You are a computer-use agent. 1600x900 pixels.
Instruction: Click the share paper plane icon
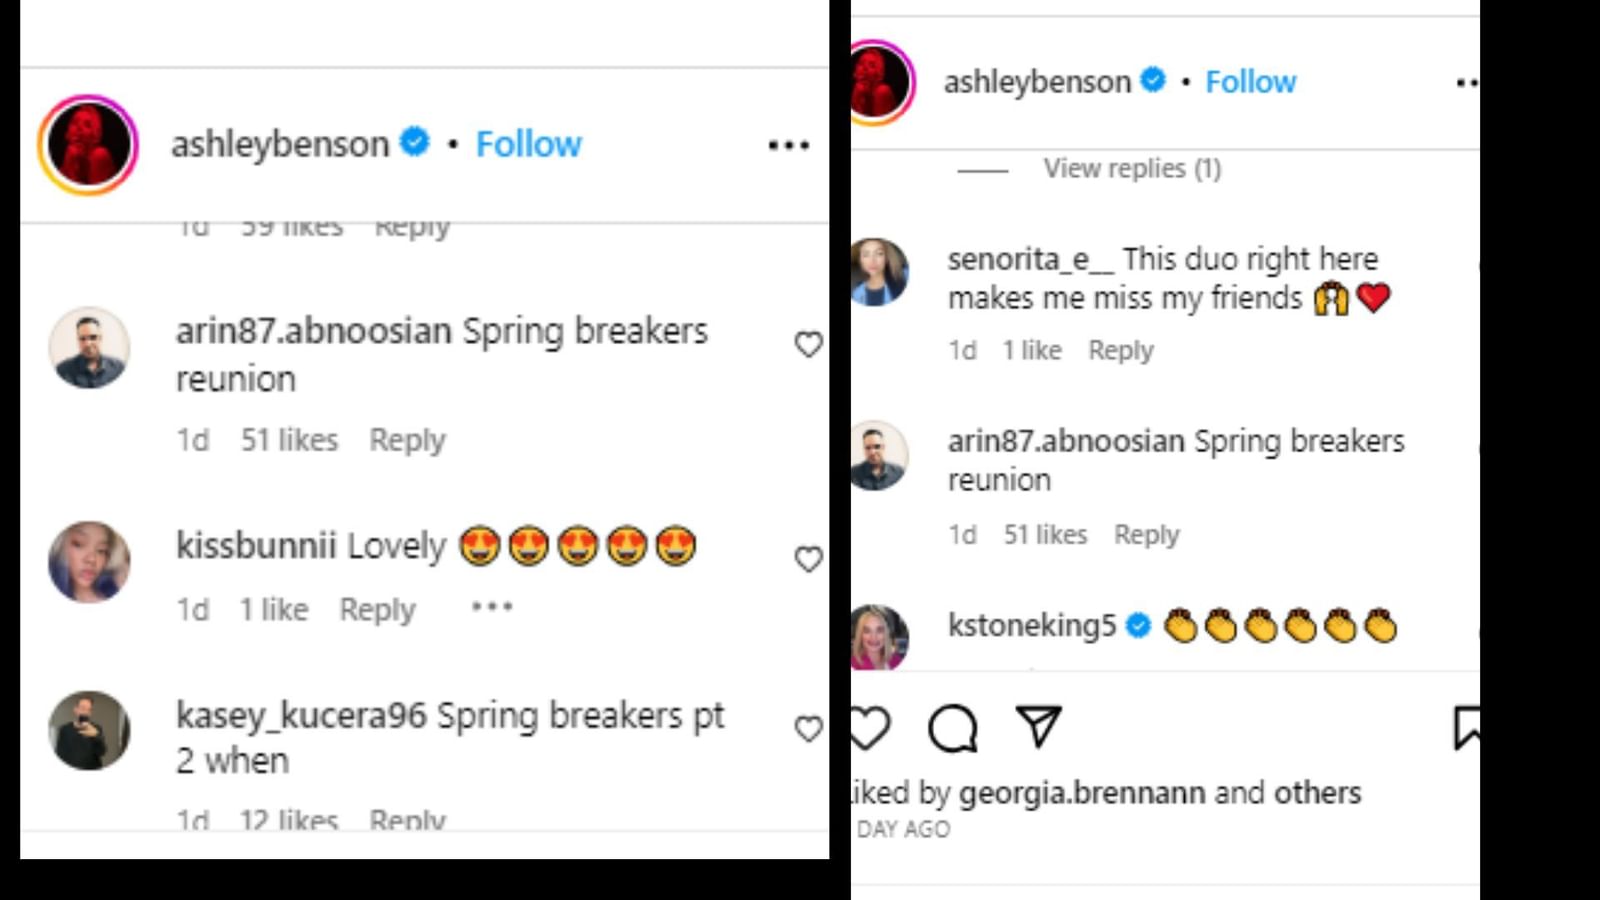(x=1038, y=727)
